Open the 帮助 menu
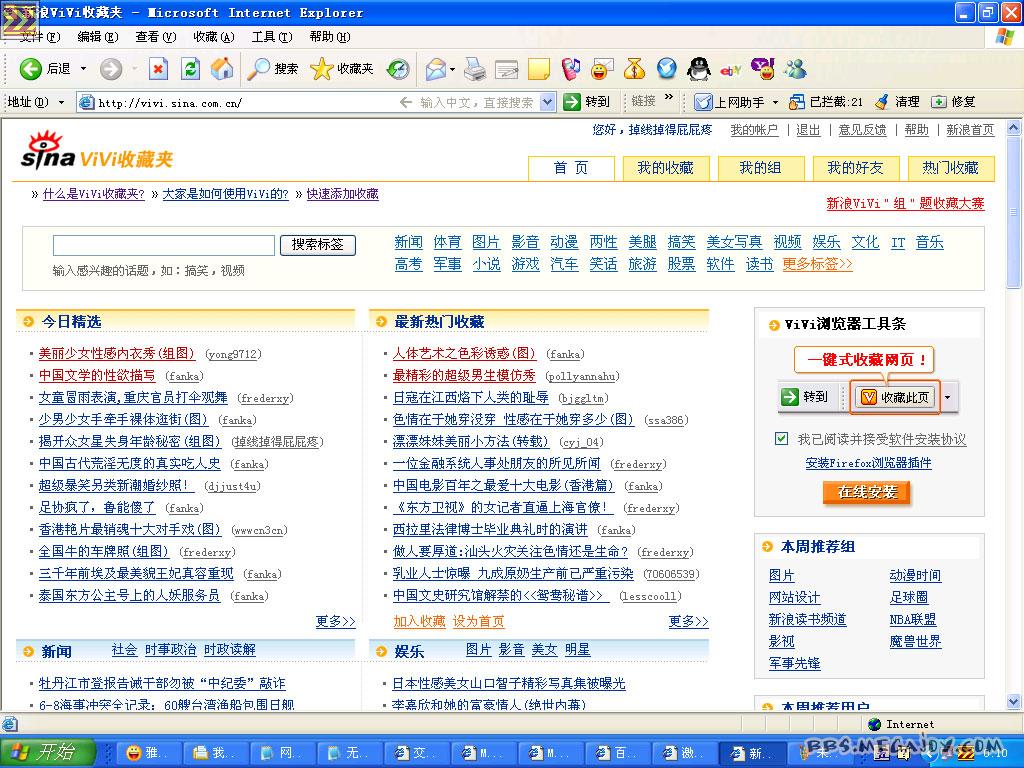The width and height of the screenshot is (1024, 768). 330,37
